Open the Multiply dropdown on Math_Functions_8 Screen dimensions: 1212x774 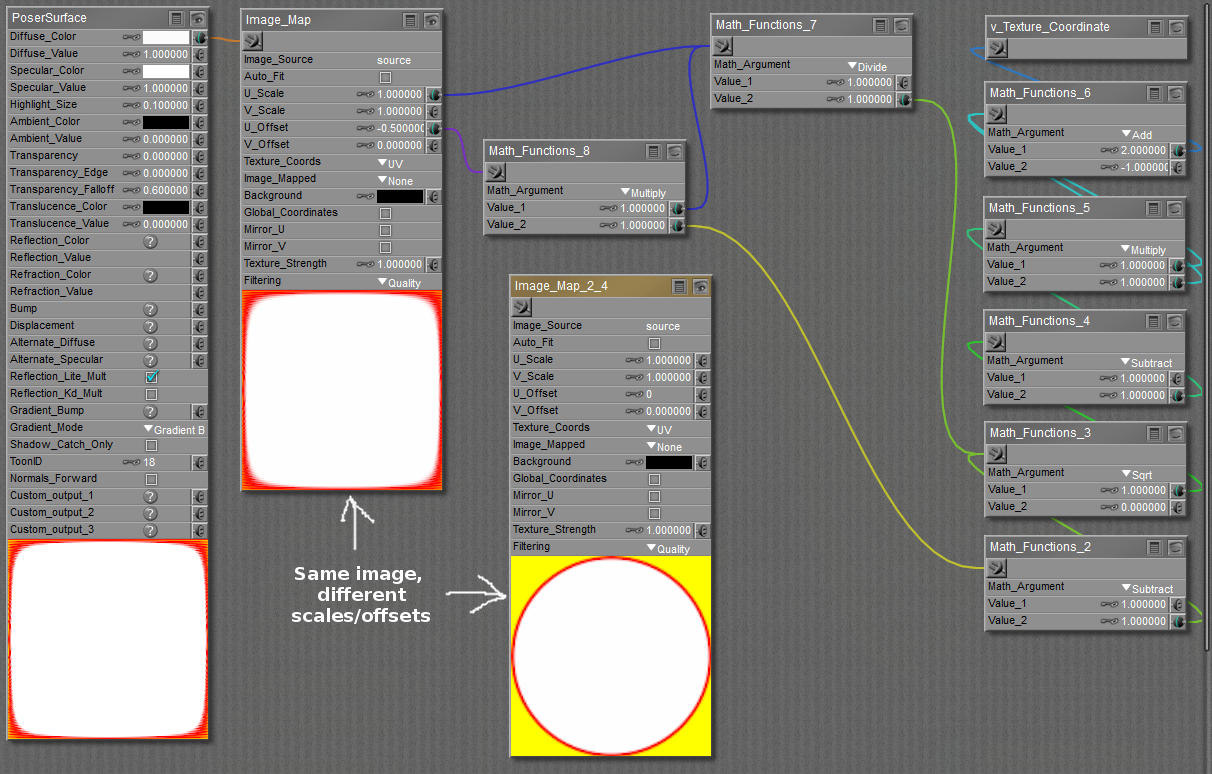pyautogui.click(x=643, y=192)
